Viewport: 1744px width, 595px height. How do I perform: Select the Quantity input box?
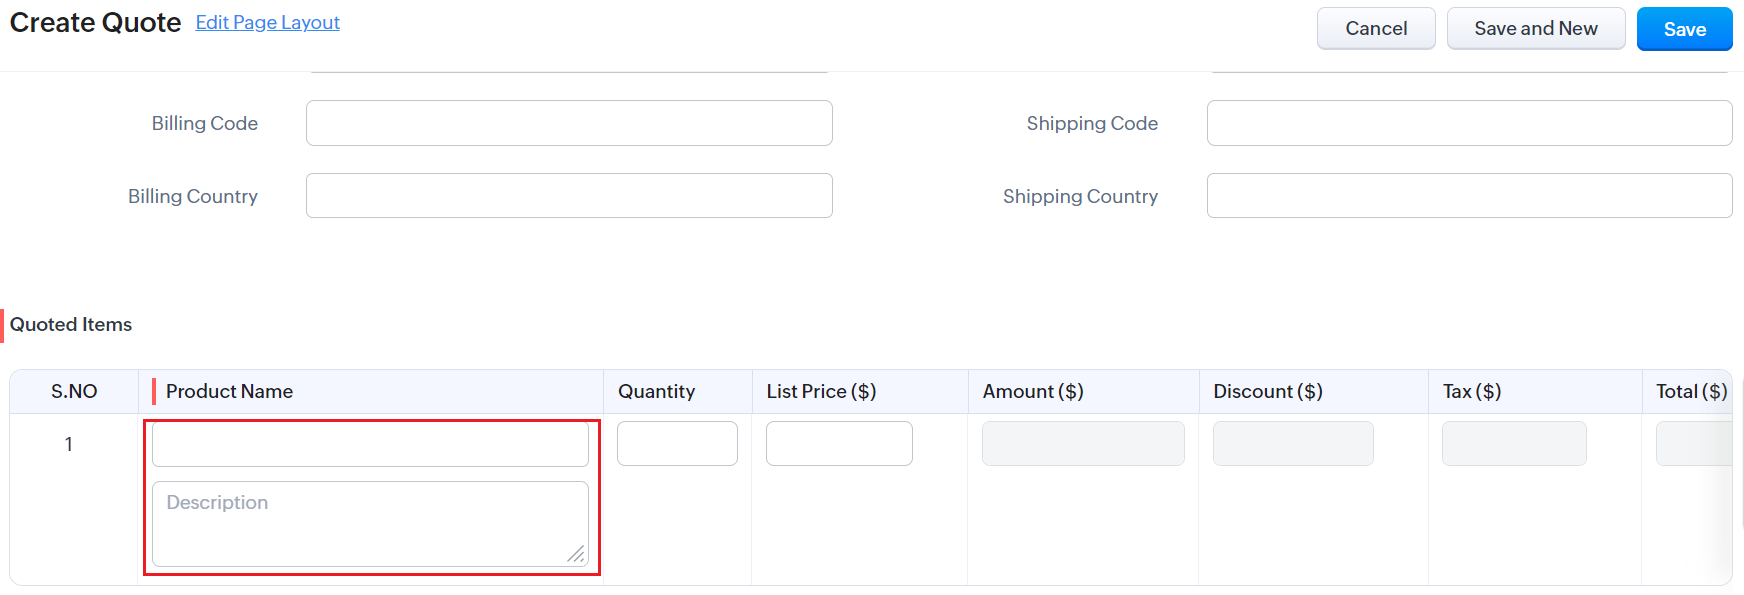tap(677, 443)
